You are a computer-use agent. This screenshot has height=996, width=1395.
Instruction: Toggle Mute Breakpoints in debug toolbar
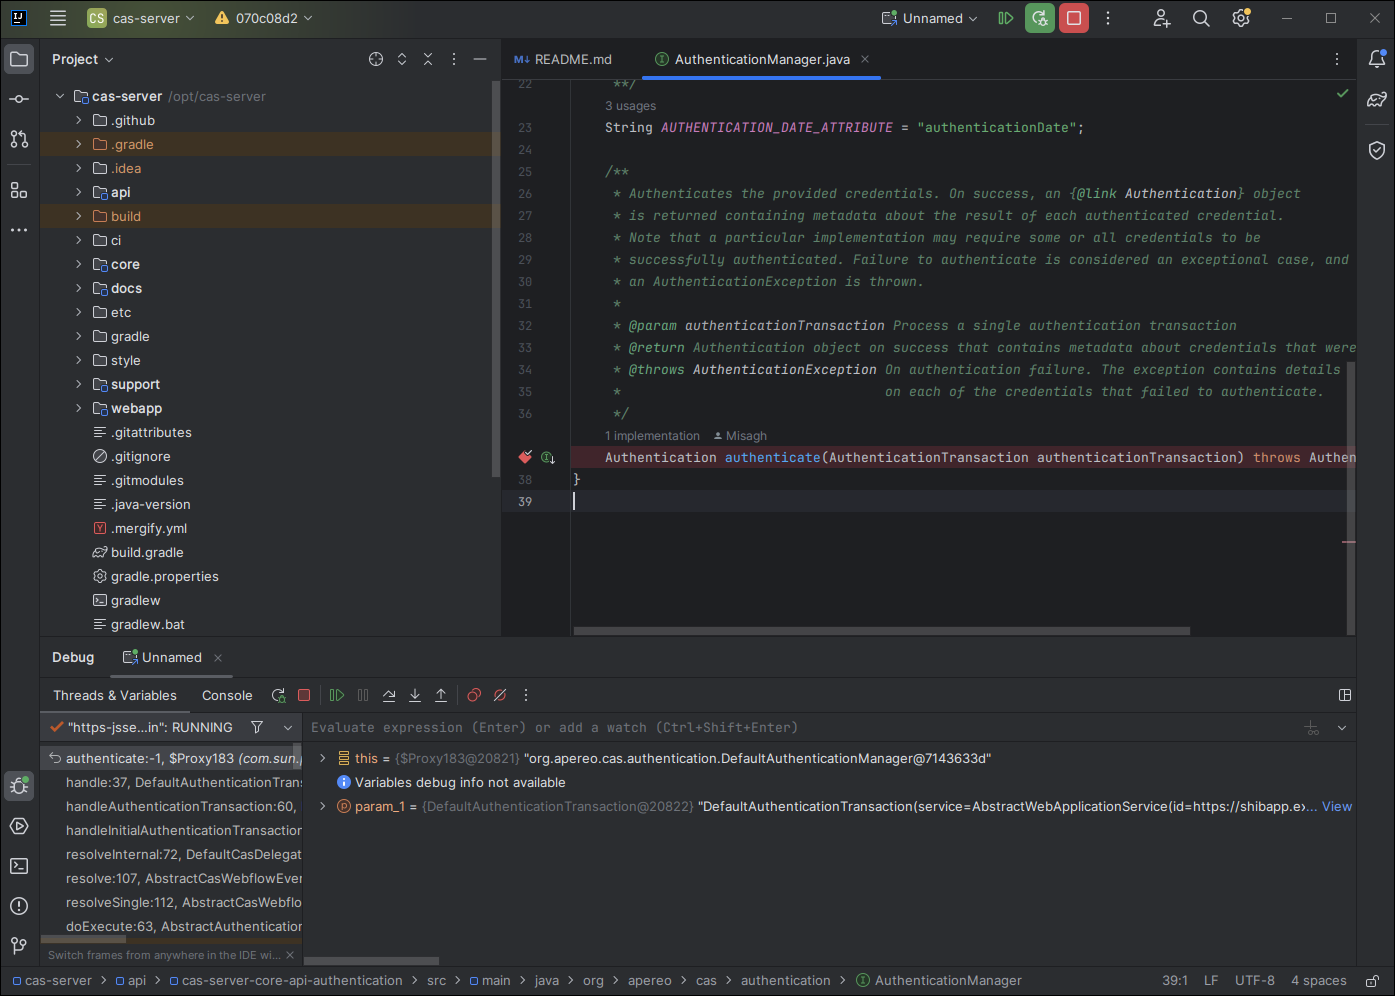tap(500, 695)
